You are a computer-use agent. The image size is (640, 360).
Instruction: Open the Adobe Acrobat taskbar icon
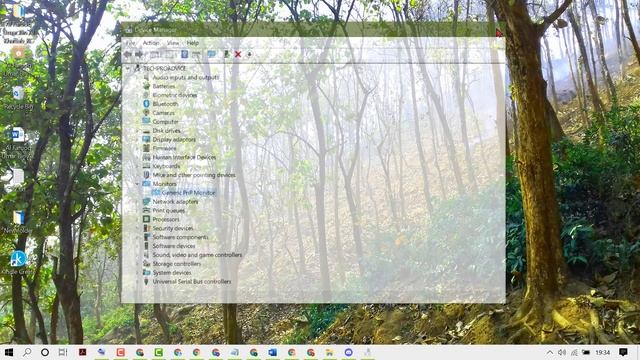tap(82, 352)
